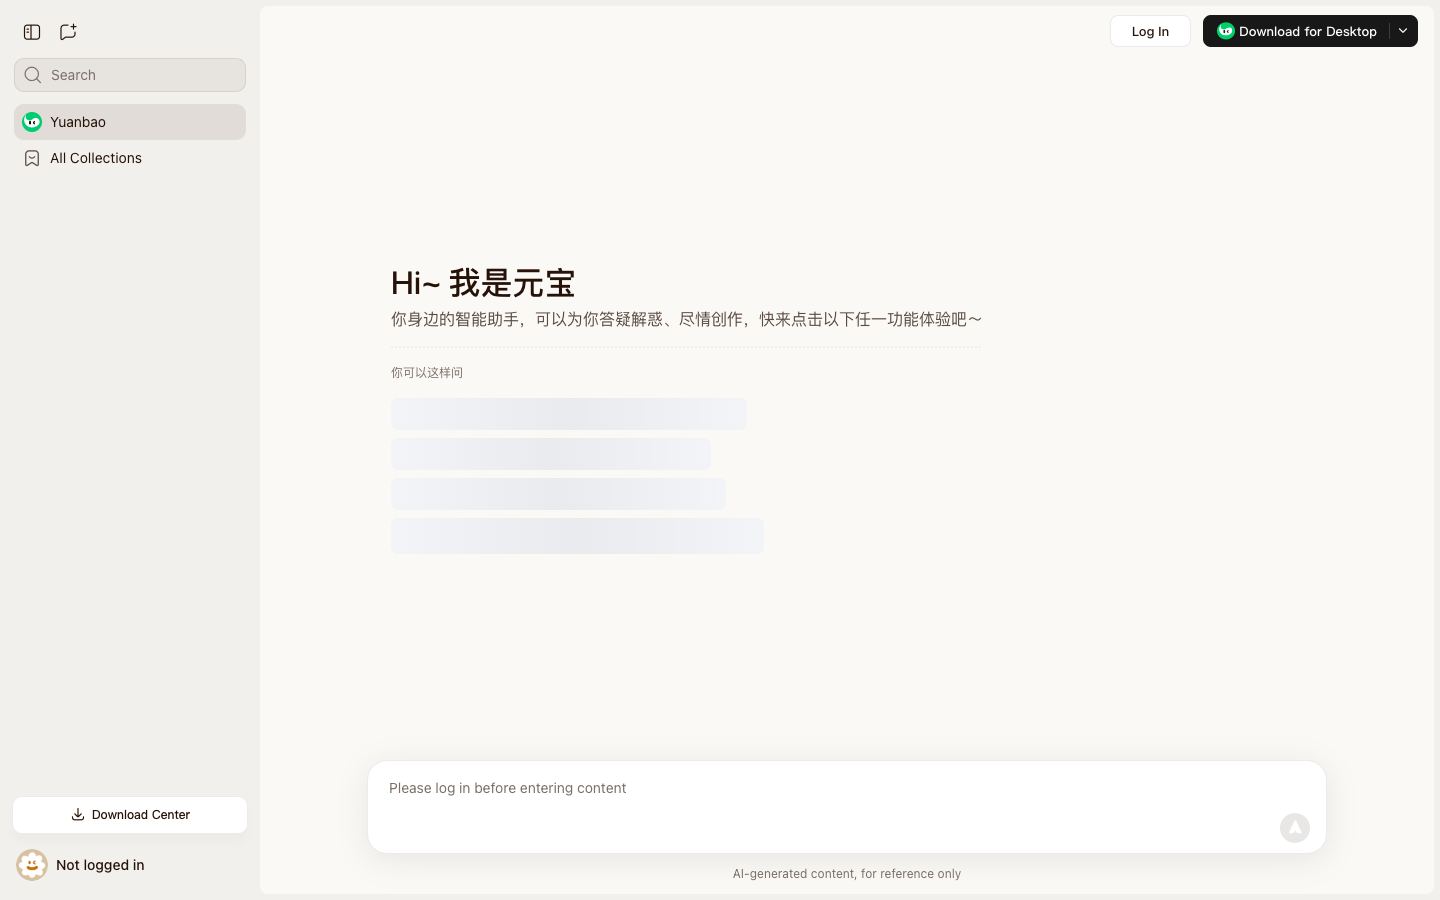Click the Not logged in label
Viewport: 1440px width, 900px height.
click(x=100, y=865)
